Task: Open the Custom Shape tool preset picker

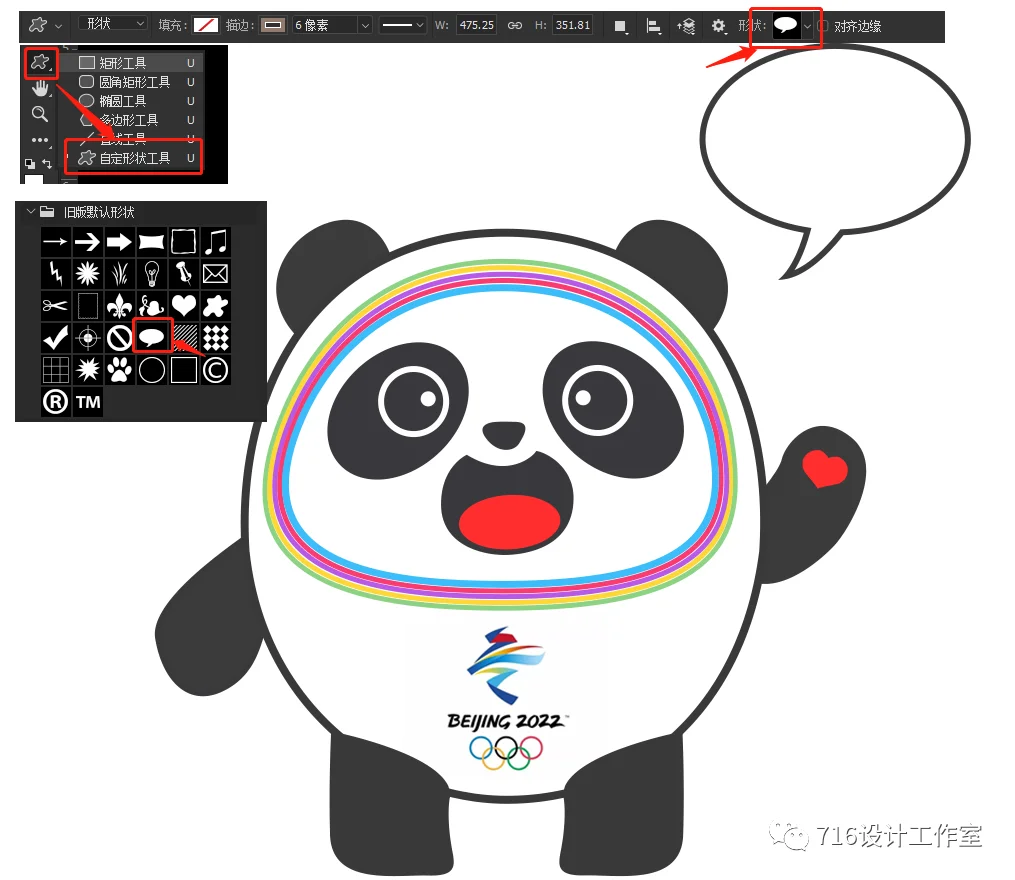Action: pos(38,25)
